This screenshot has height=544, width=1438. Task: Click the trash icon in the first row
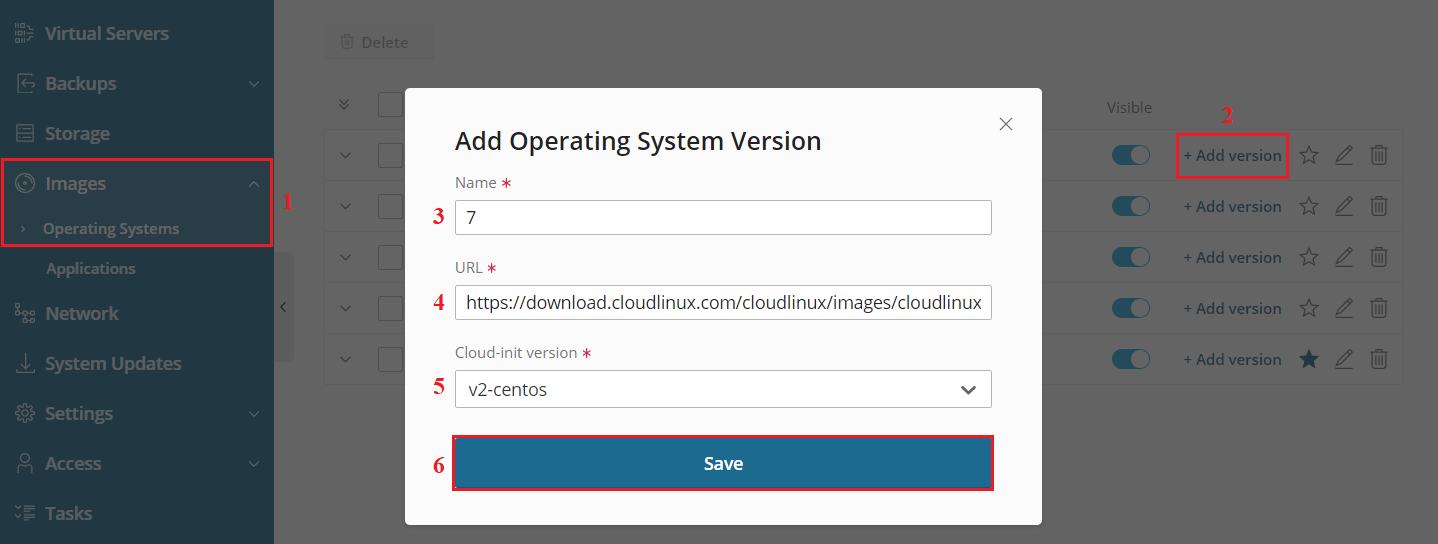(1378, 155)
